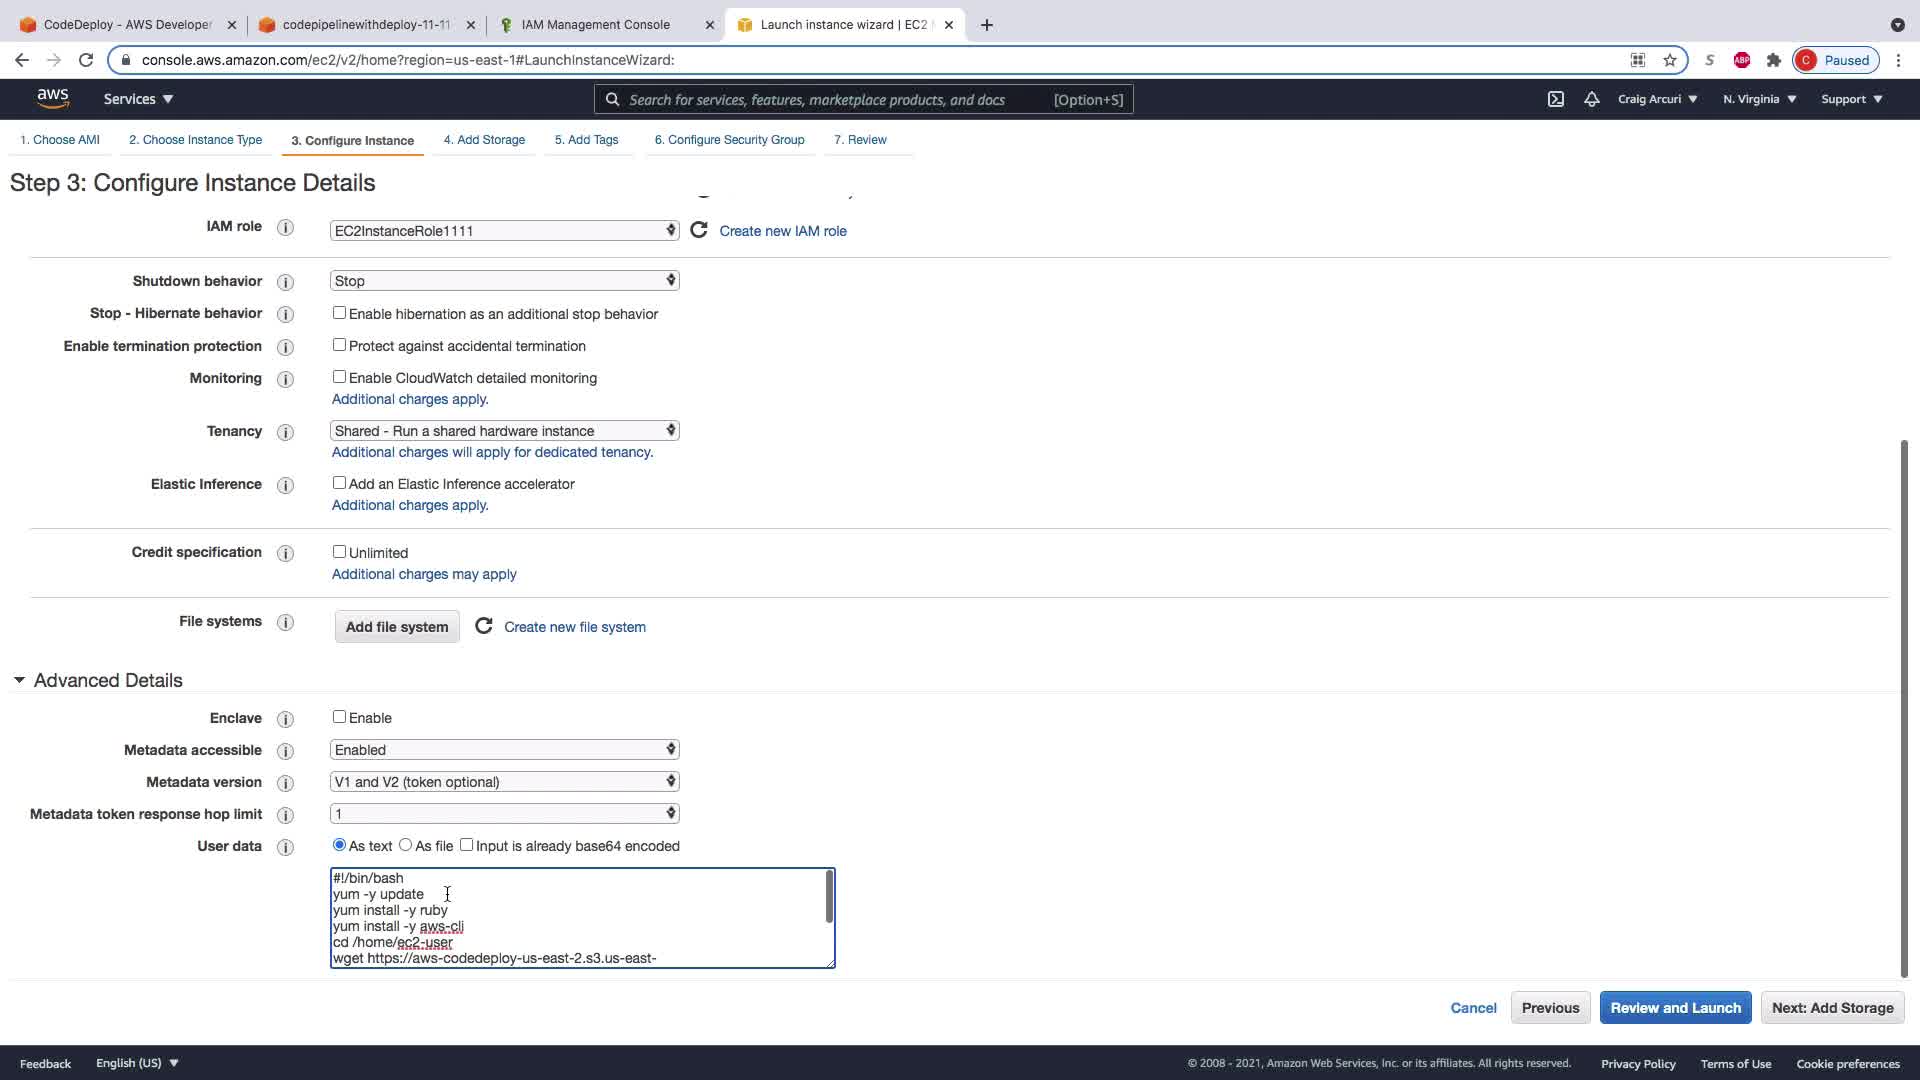
Task: Refresh the IAM role list icon
Action: click(x=699, y=230)
